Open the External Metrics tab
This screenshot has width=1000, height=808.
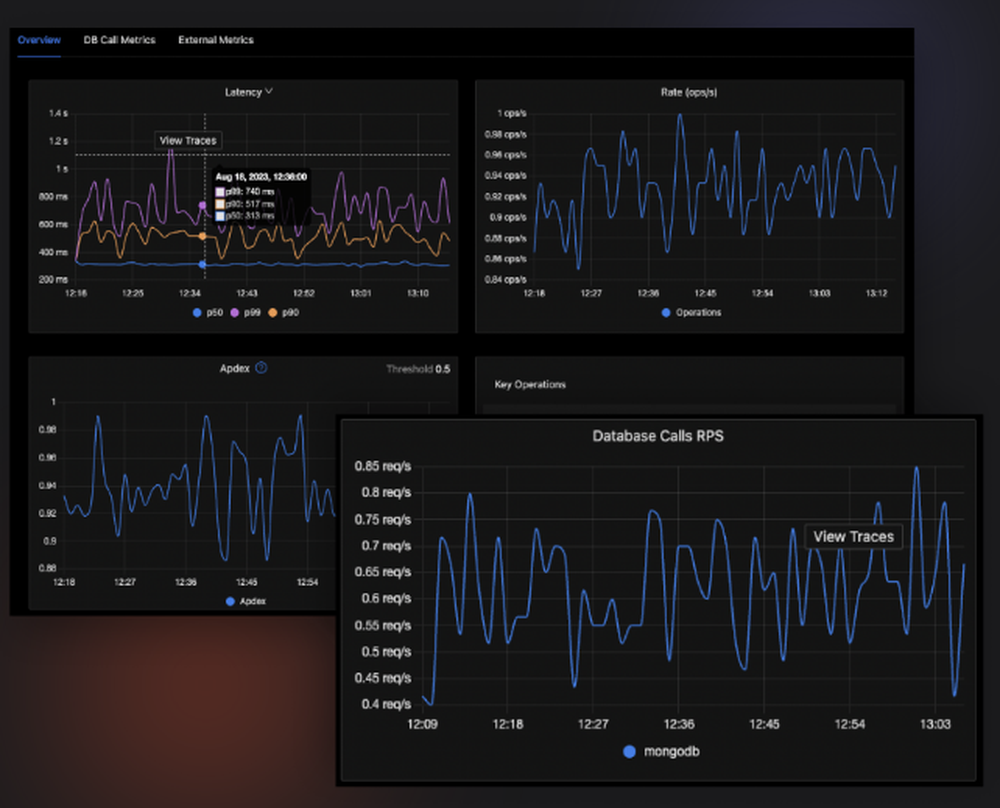coord(216,40)
